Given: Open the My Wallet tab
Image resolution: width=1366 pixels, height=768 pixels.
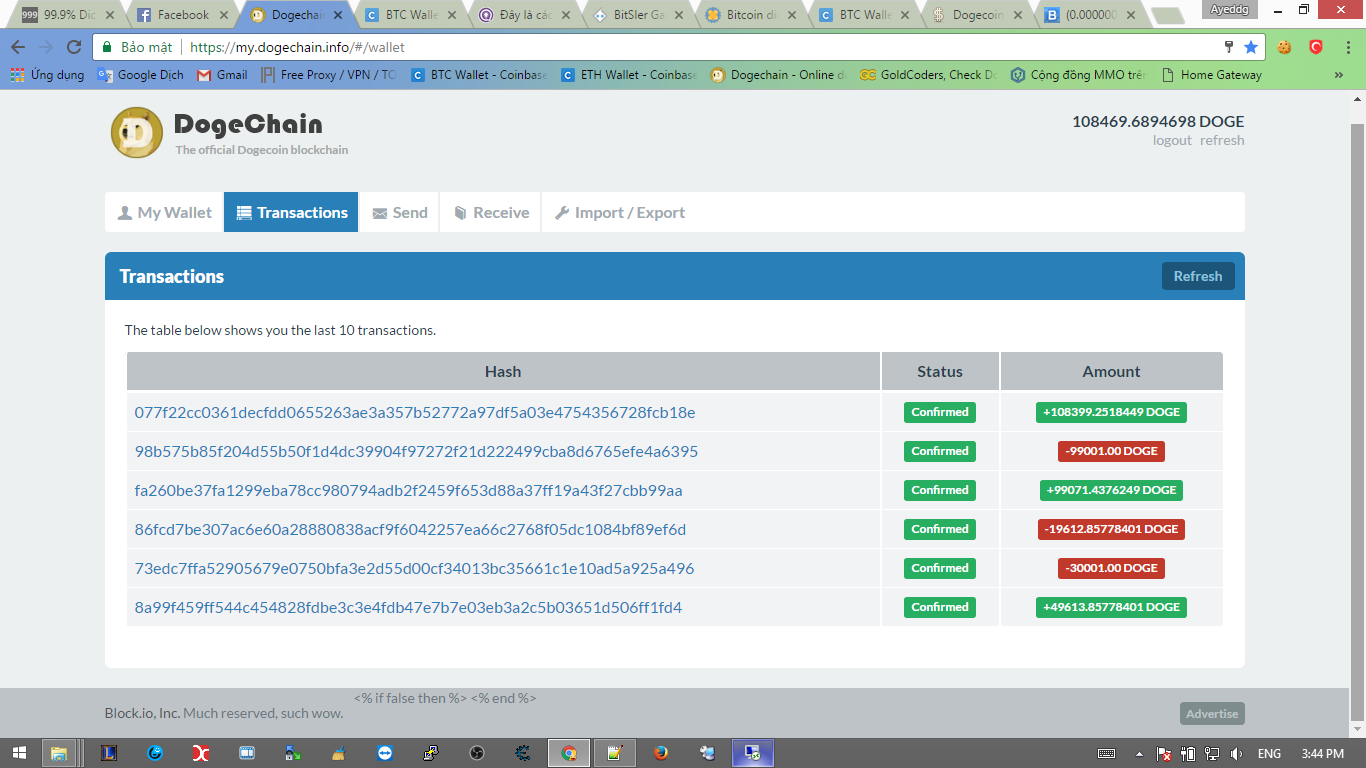Looking at the screenshot, I should pos(165,212).
